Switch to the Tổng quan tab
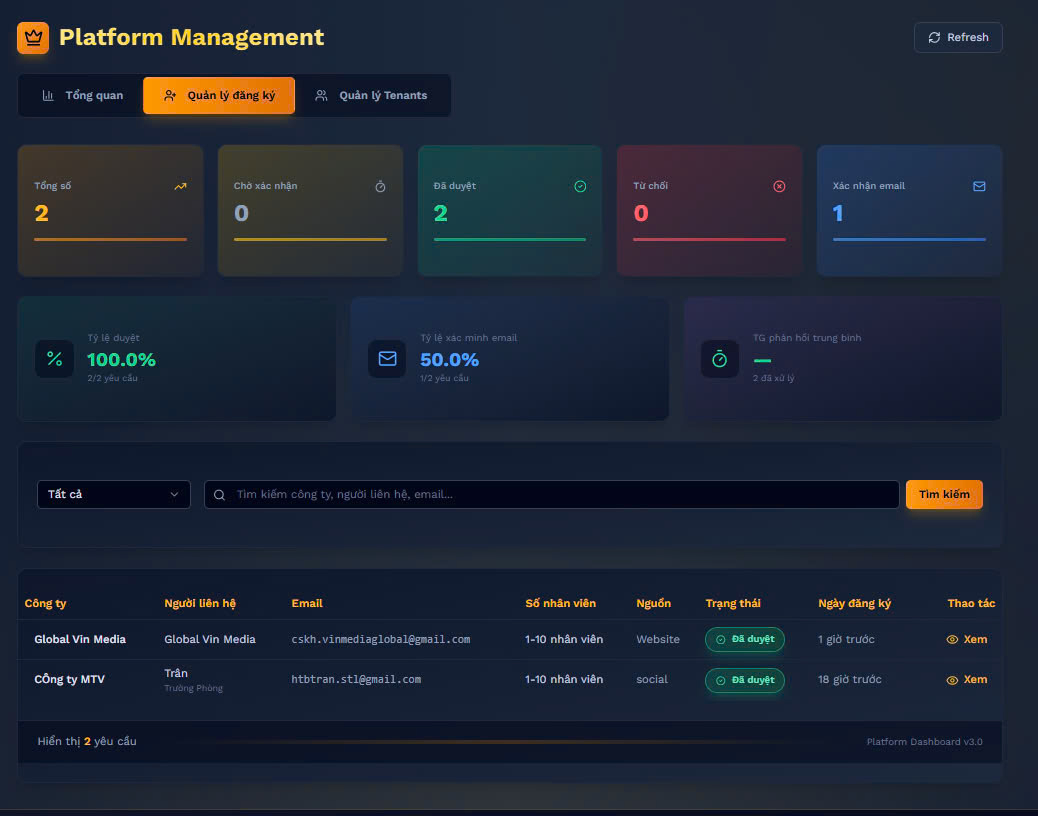Viewport: 1038px width, 816px height. tap(82, 96)
